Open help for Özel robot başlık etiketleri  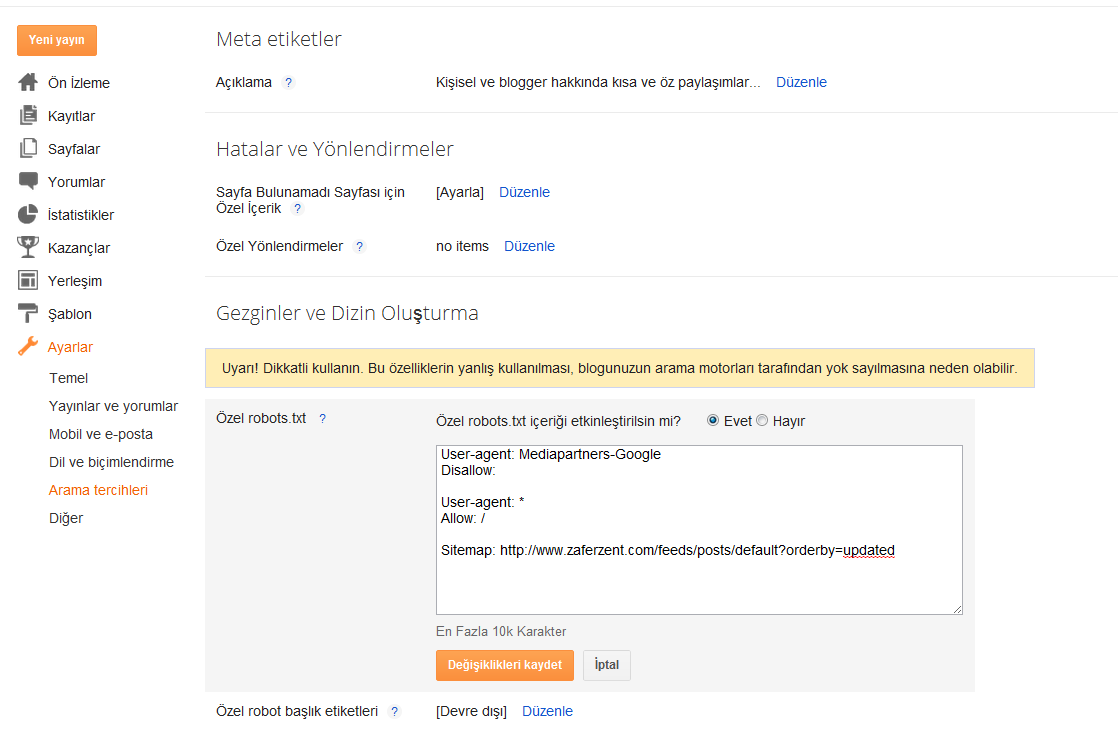(394, 712)
